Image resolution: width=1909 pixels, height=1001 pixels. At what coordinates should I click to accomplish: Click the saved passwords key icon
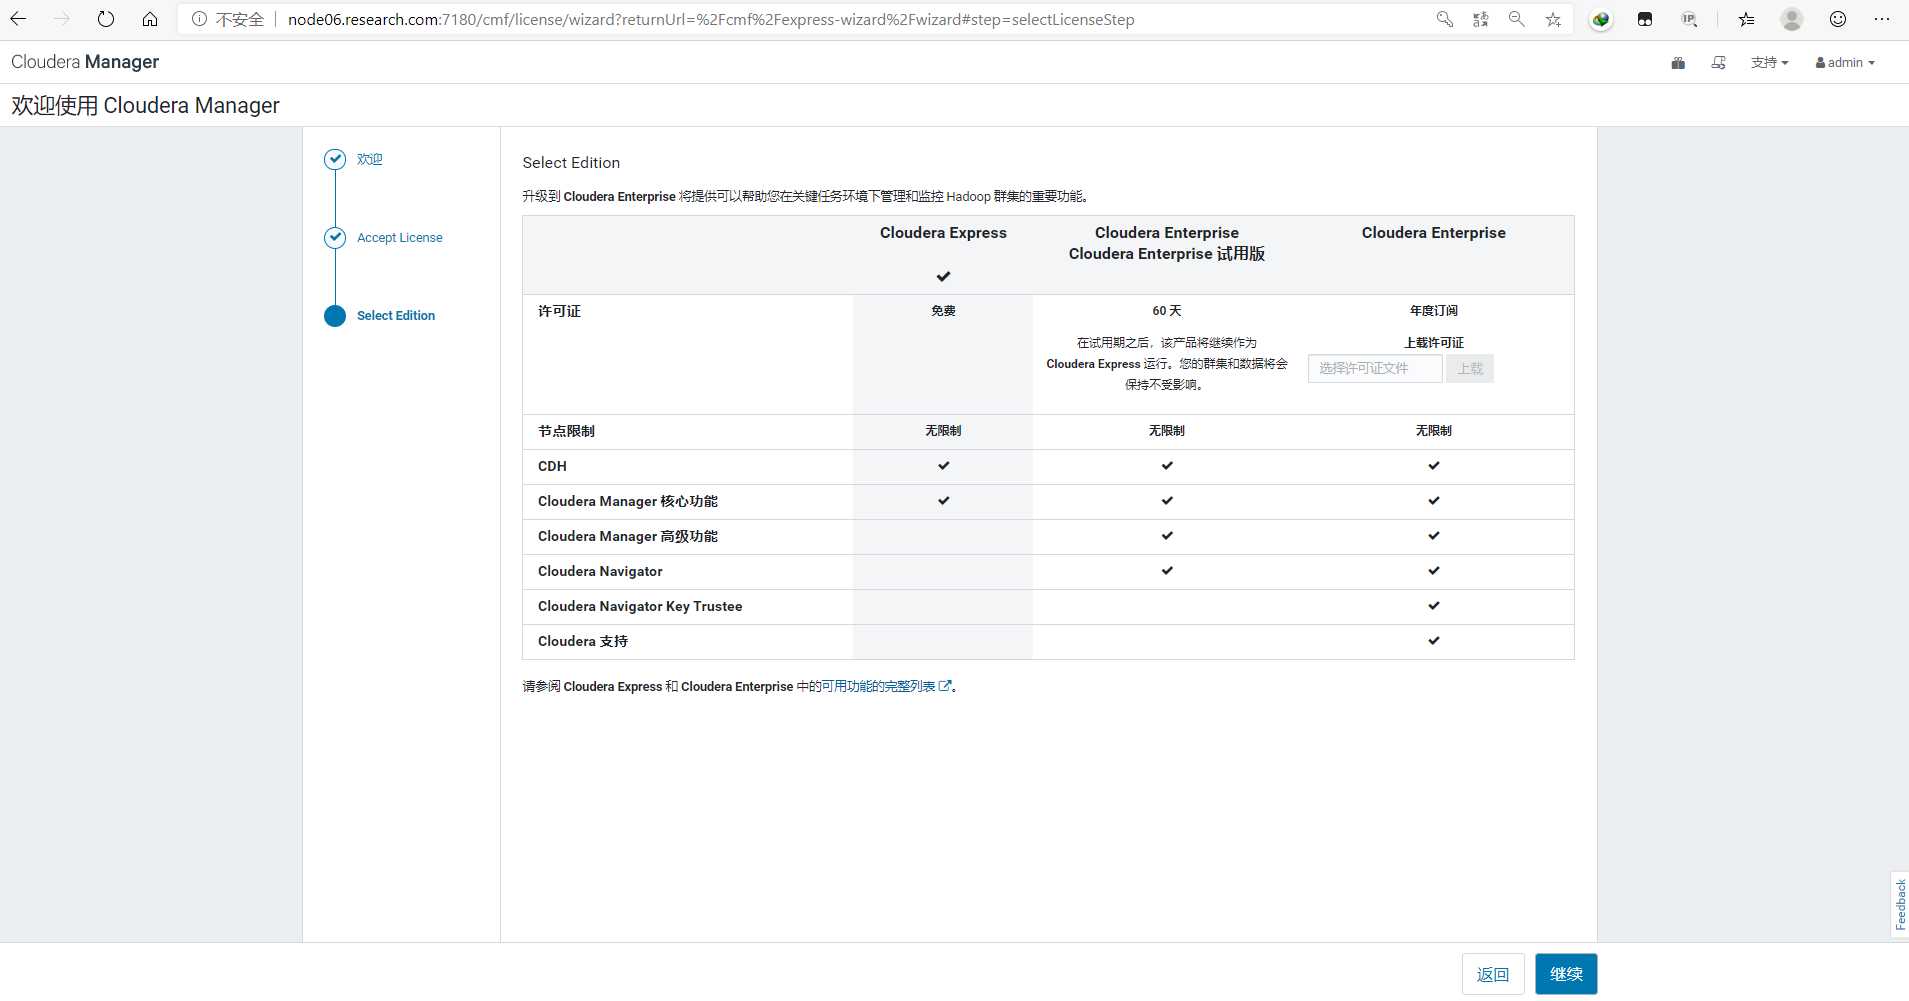(x=1444, y=19)
